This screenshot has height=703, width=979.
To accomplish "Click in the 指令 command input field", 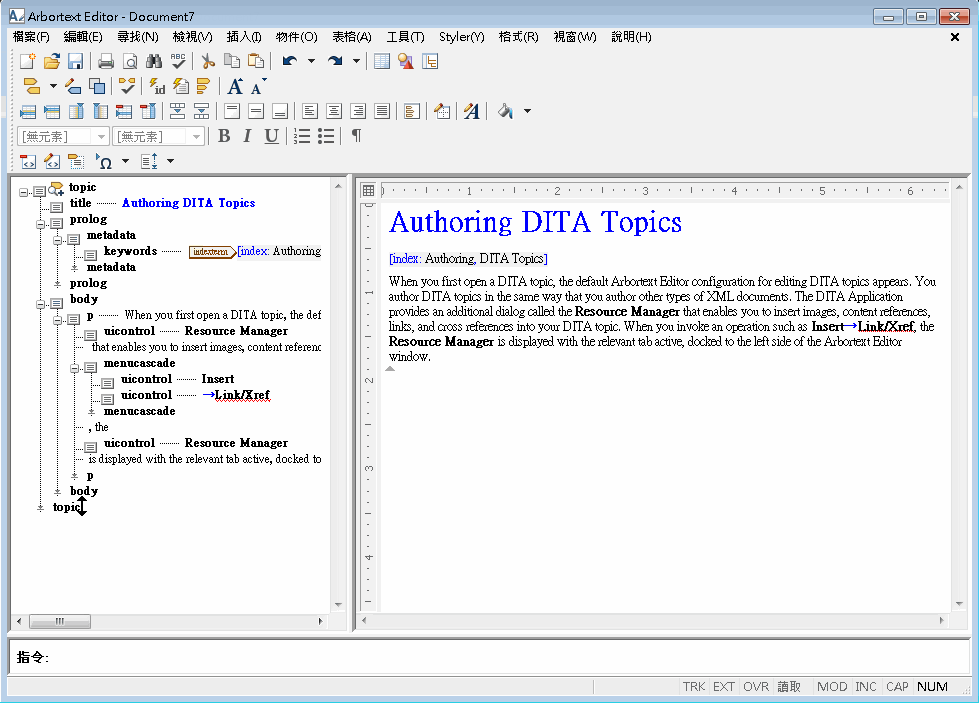I will 490,657.
